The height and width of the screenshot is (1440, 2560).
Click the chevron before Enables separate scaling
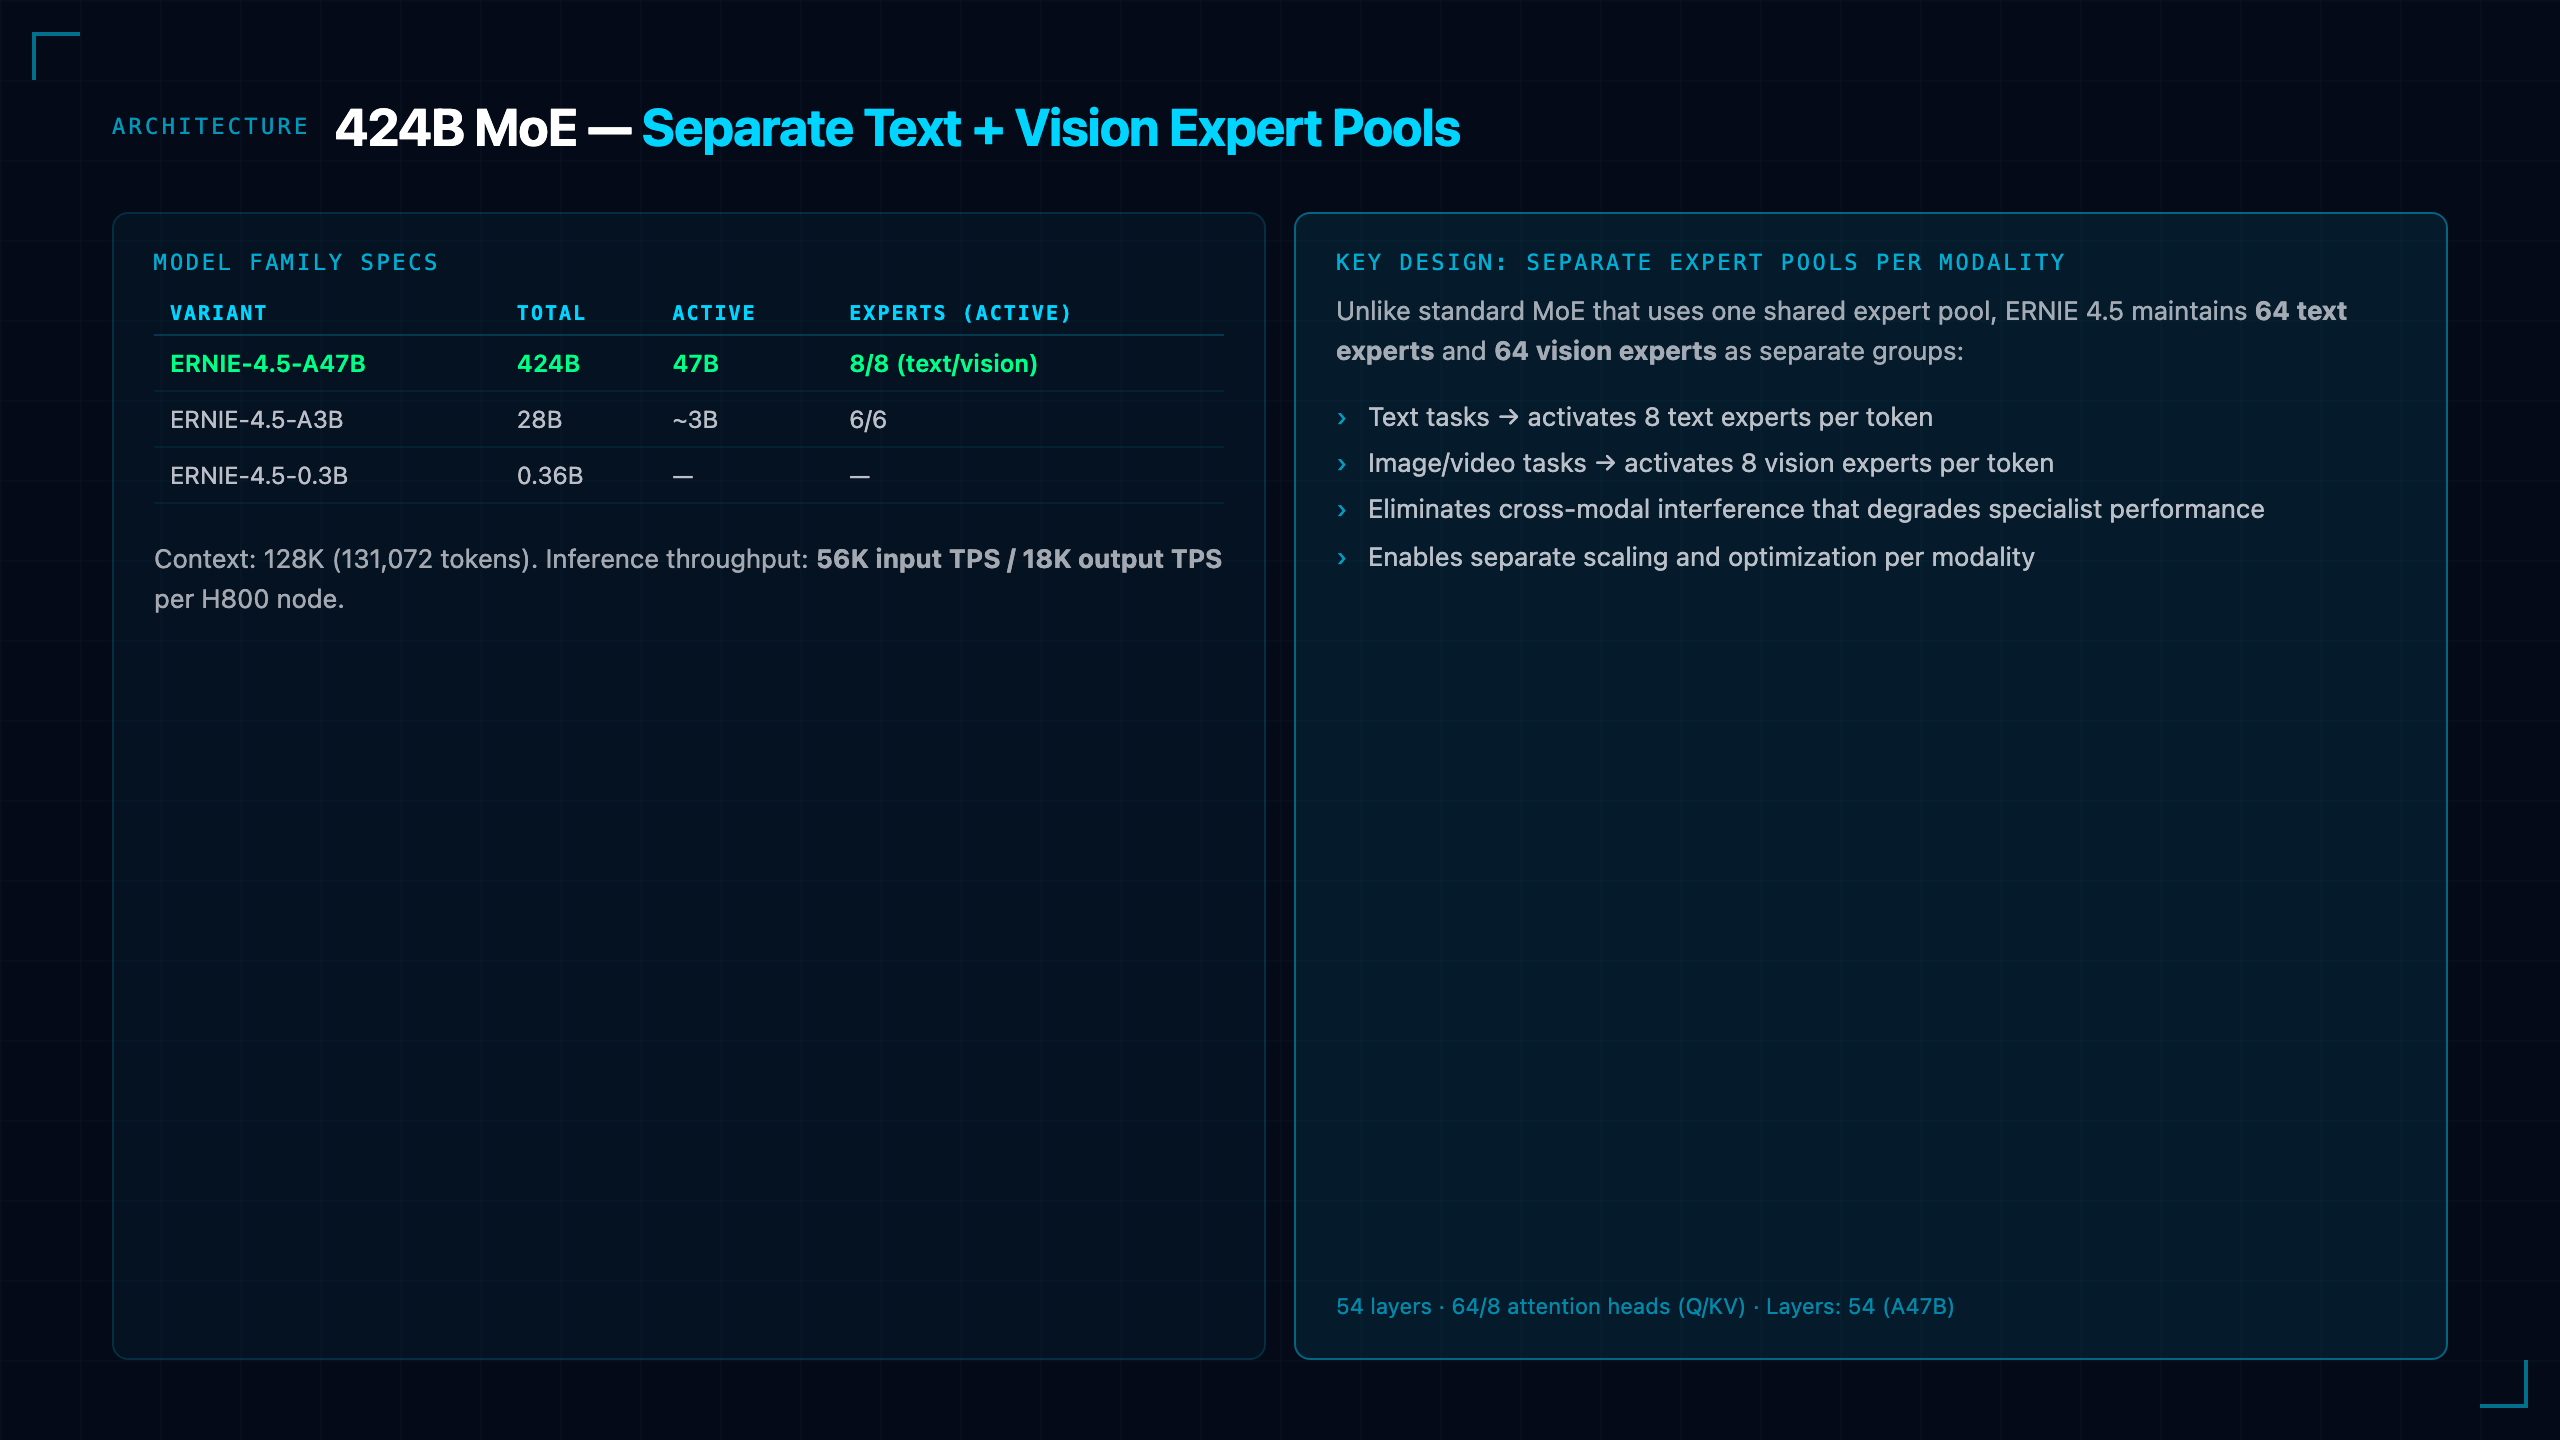1342,559
